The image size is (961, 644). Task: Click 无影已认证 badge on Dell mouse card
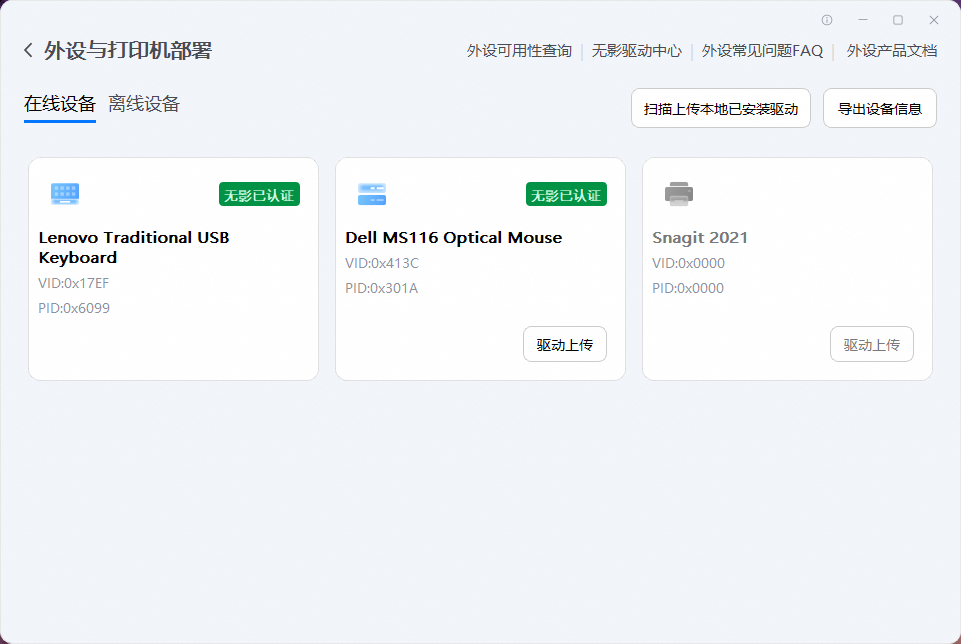pos(566,194)
